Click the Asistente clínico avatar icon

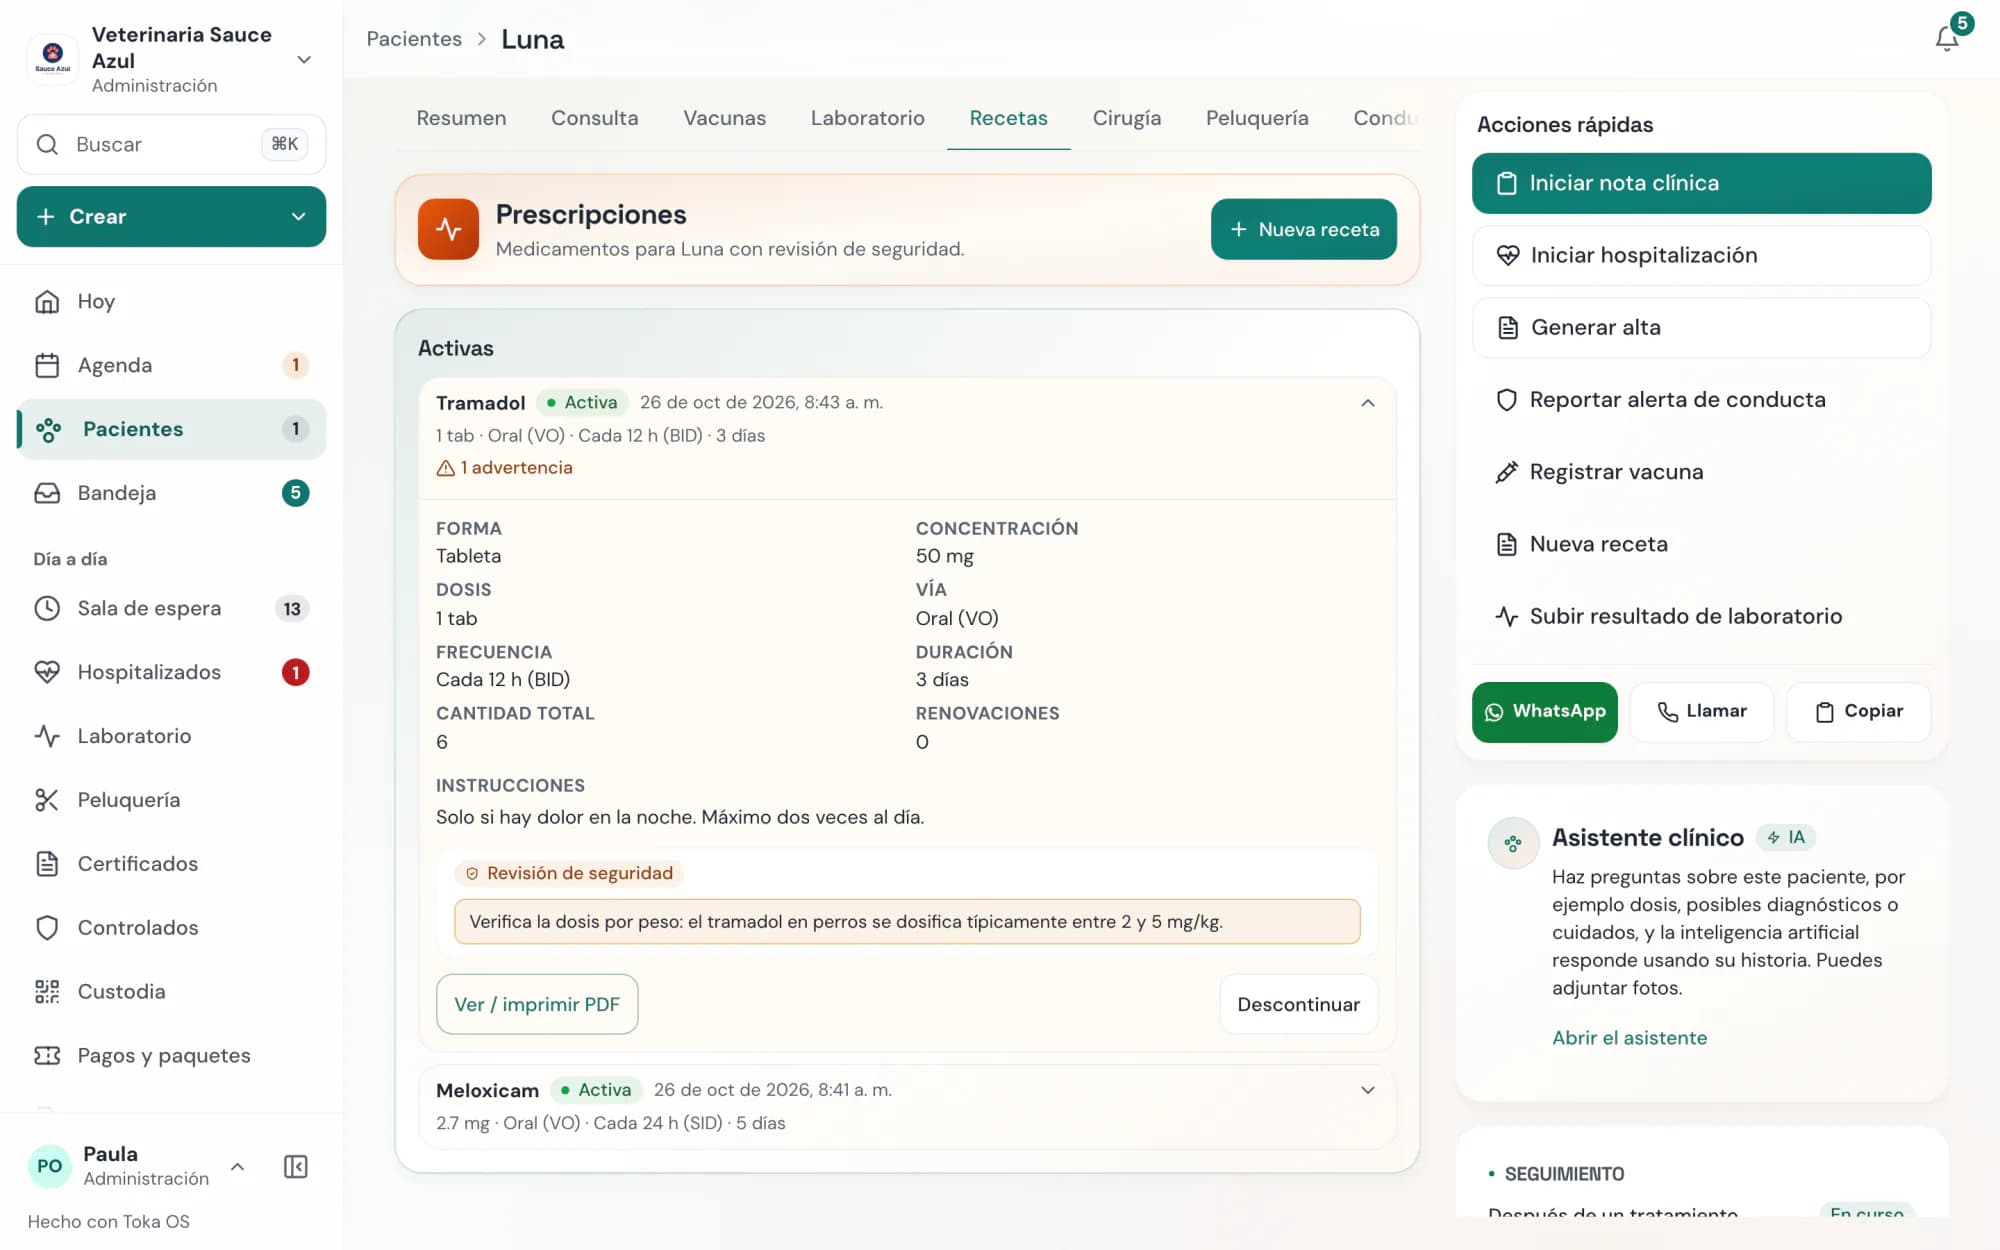pyautogui.click(x=1513, y=843)
